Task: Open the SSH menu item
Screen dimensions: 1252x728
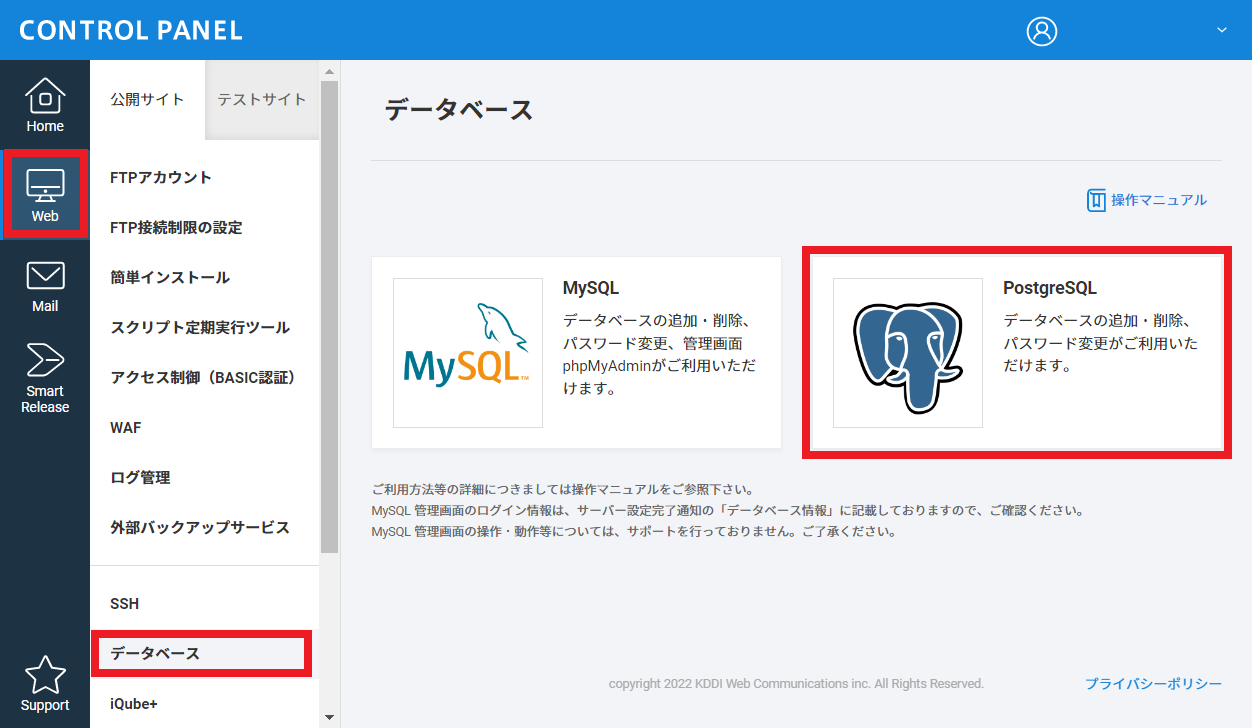Action: [125, 604]
